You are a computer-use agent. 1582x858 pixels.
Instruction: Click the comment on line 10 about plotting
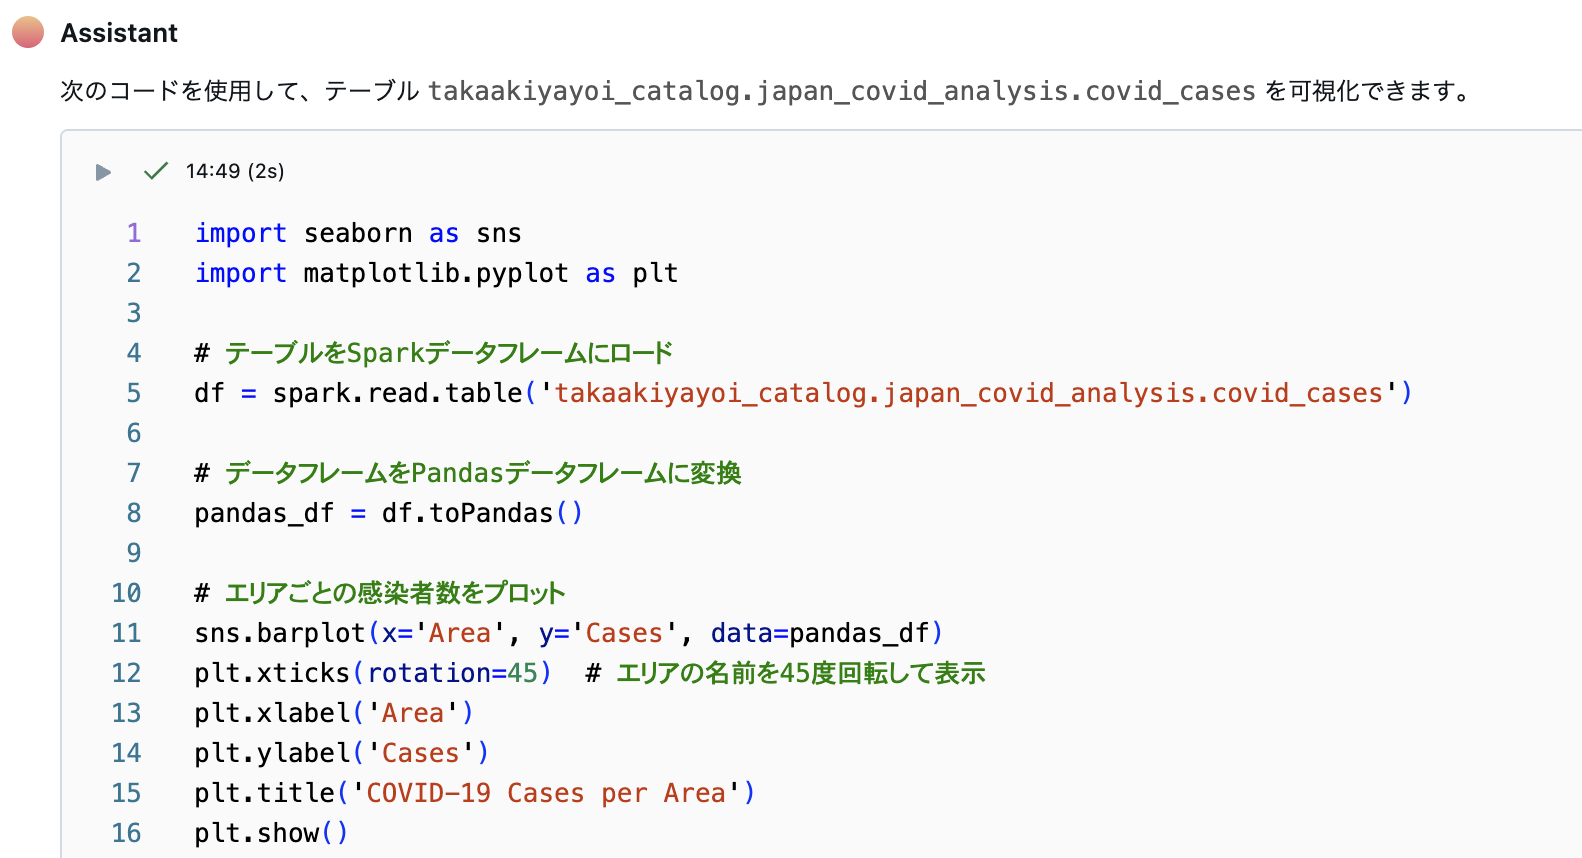tap(380, 593)
